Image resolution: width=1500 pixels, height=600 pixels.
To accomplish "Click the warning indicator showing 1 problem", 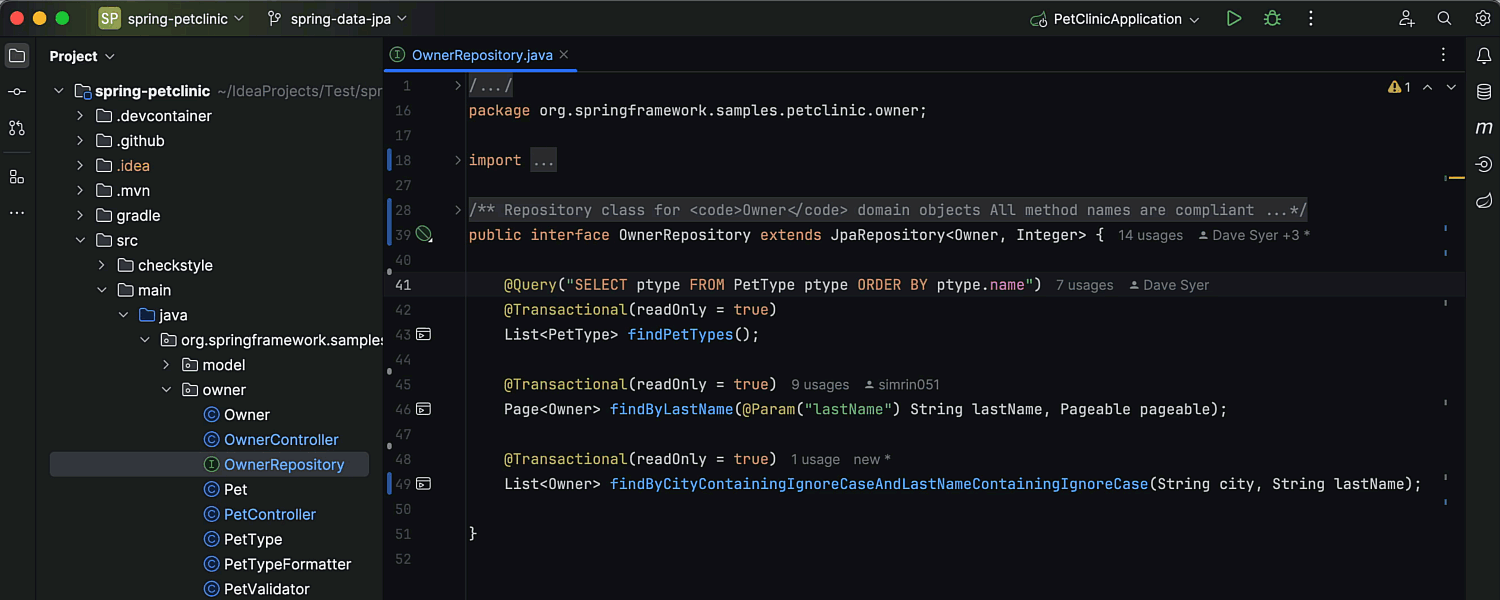I will coord(1399,88).
